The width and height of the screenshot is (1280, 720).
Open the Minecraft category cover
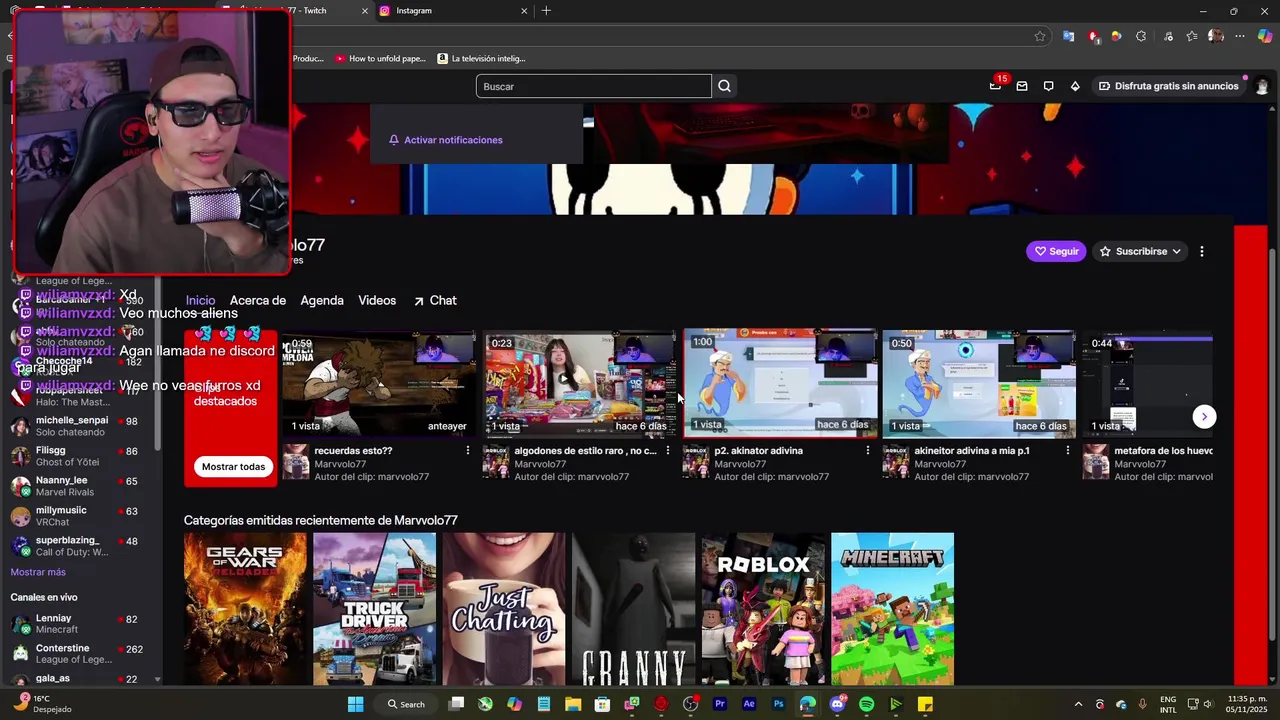(x=892, y=609)
